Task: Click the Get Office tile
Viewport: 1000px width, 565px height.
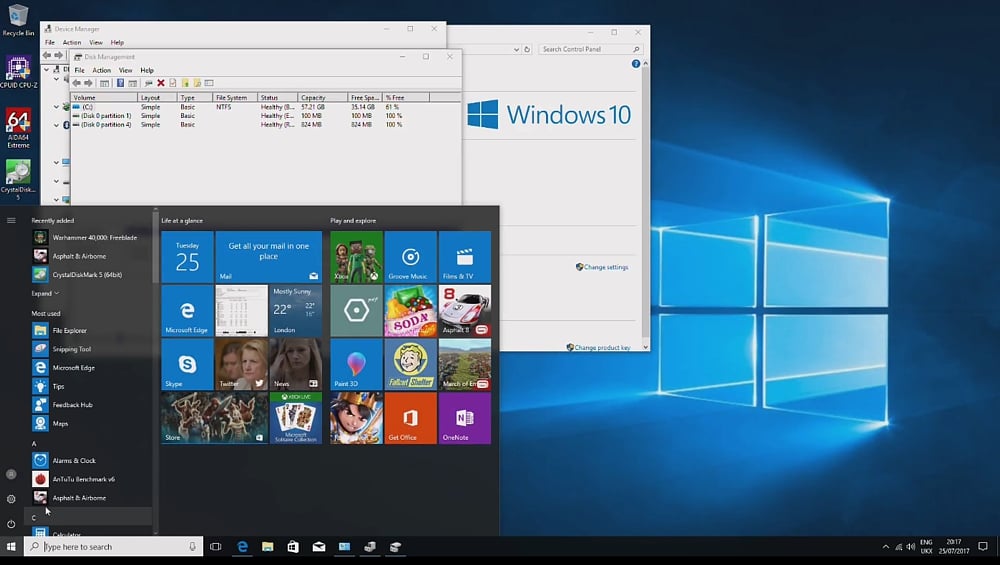Action: (x=410, y=418)
